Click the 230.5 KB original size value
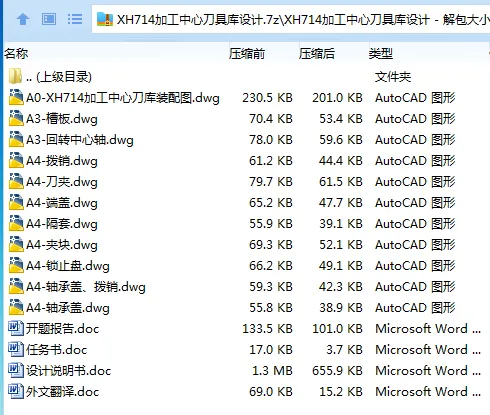 point(267,98)
